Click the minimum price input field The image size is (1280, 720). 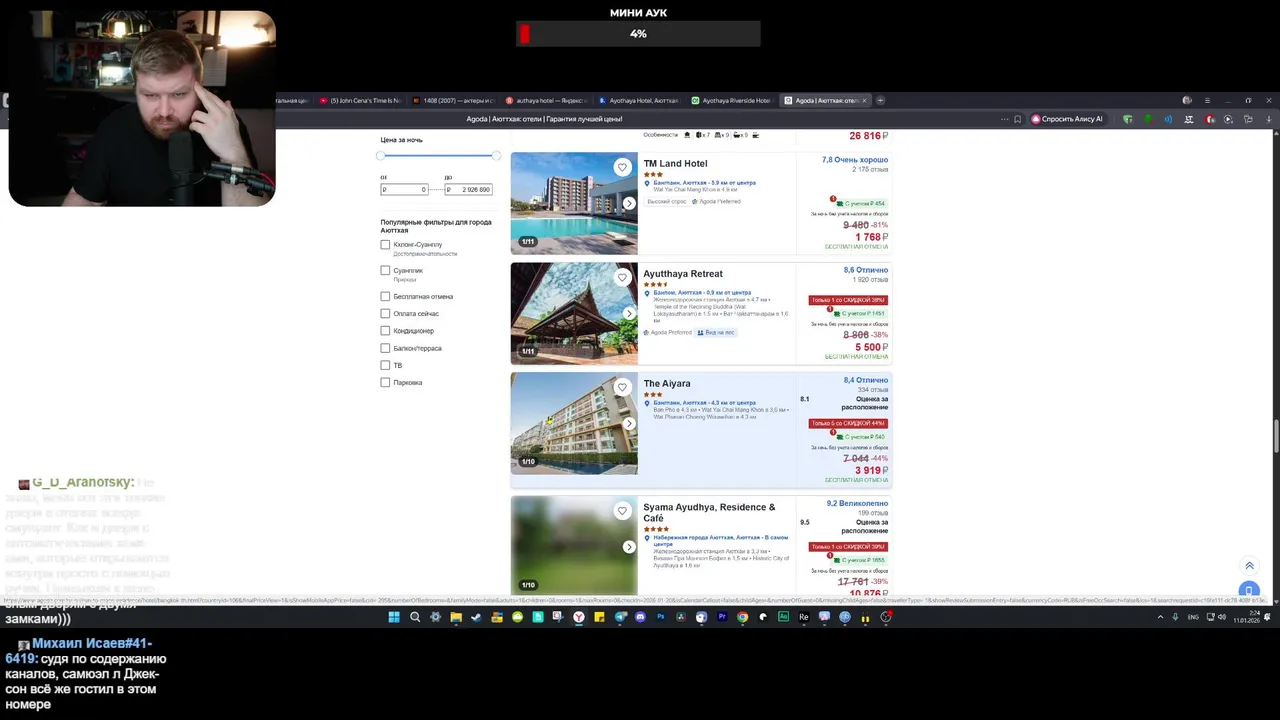click(x=404, y=189)
